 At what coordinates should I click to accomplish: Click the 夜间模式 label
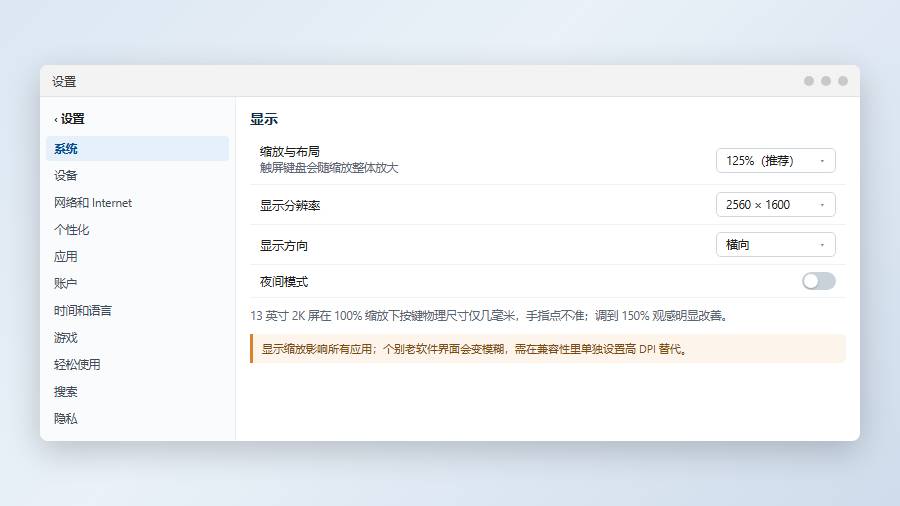[x=284, y=282]
